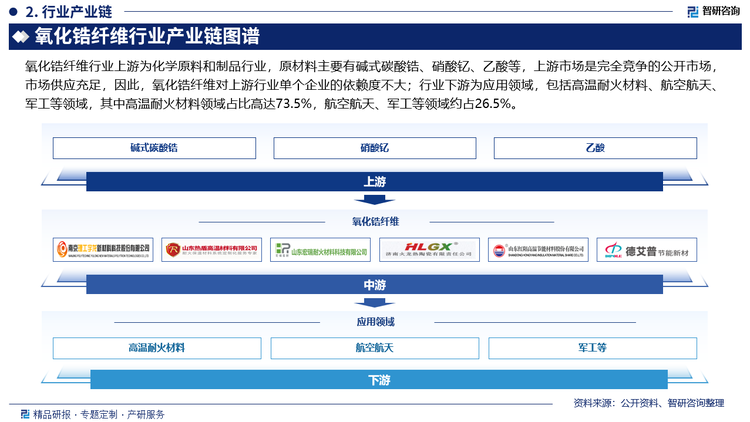Click the 南京理工宇龙新材料 logo
The image size is (750, 422).
pos(102,249)
